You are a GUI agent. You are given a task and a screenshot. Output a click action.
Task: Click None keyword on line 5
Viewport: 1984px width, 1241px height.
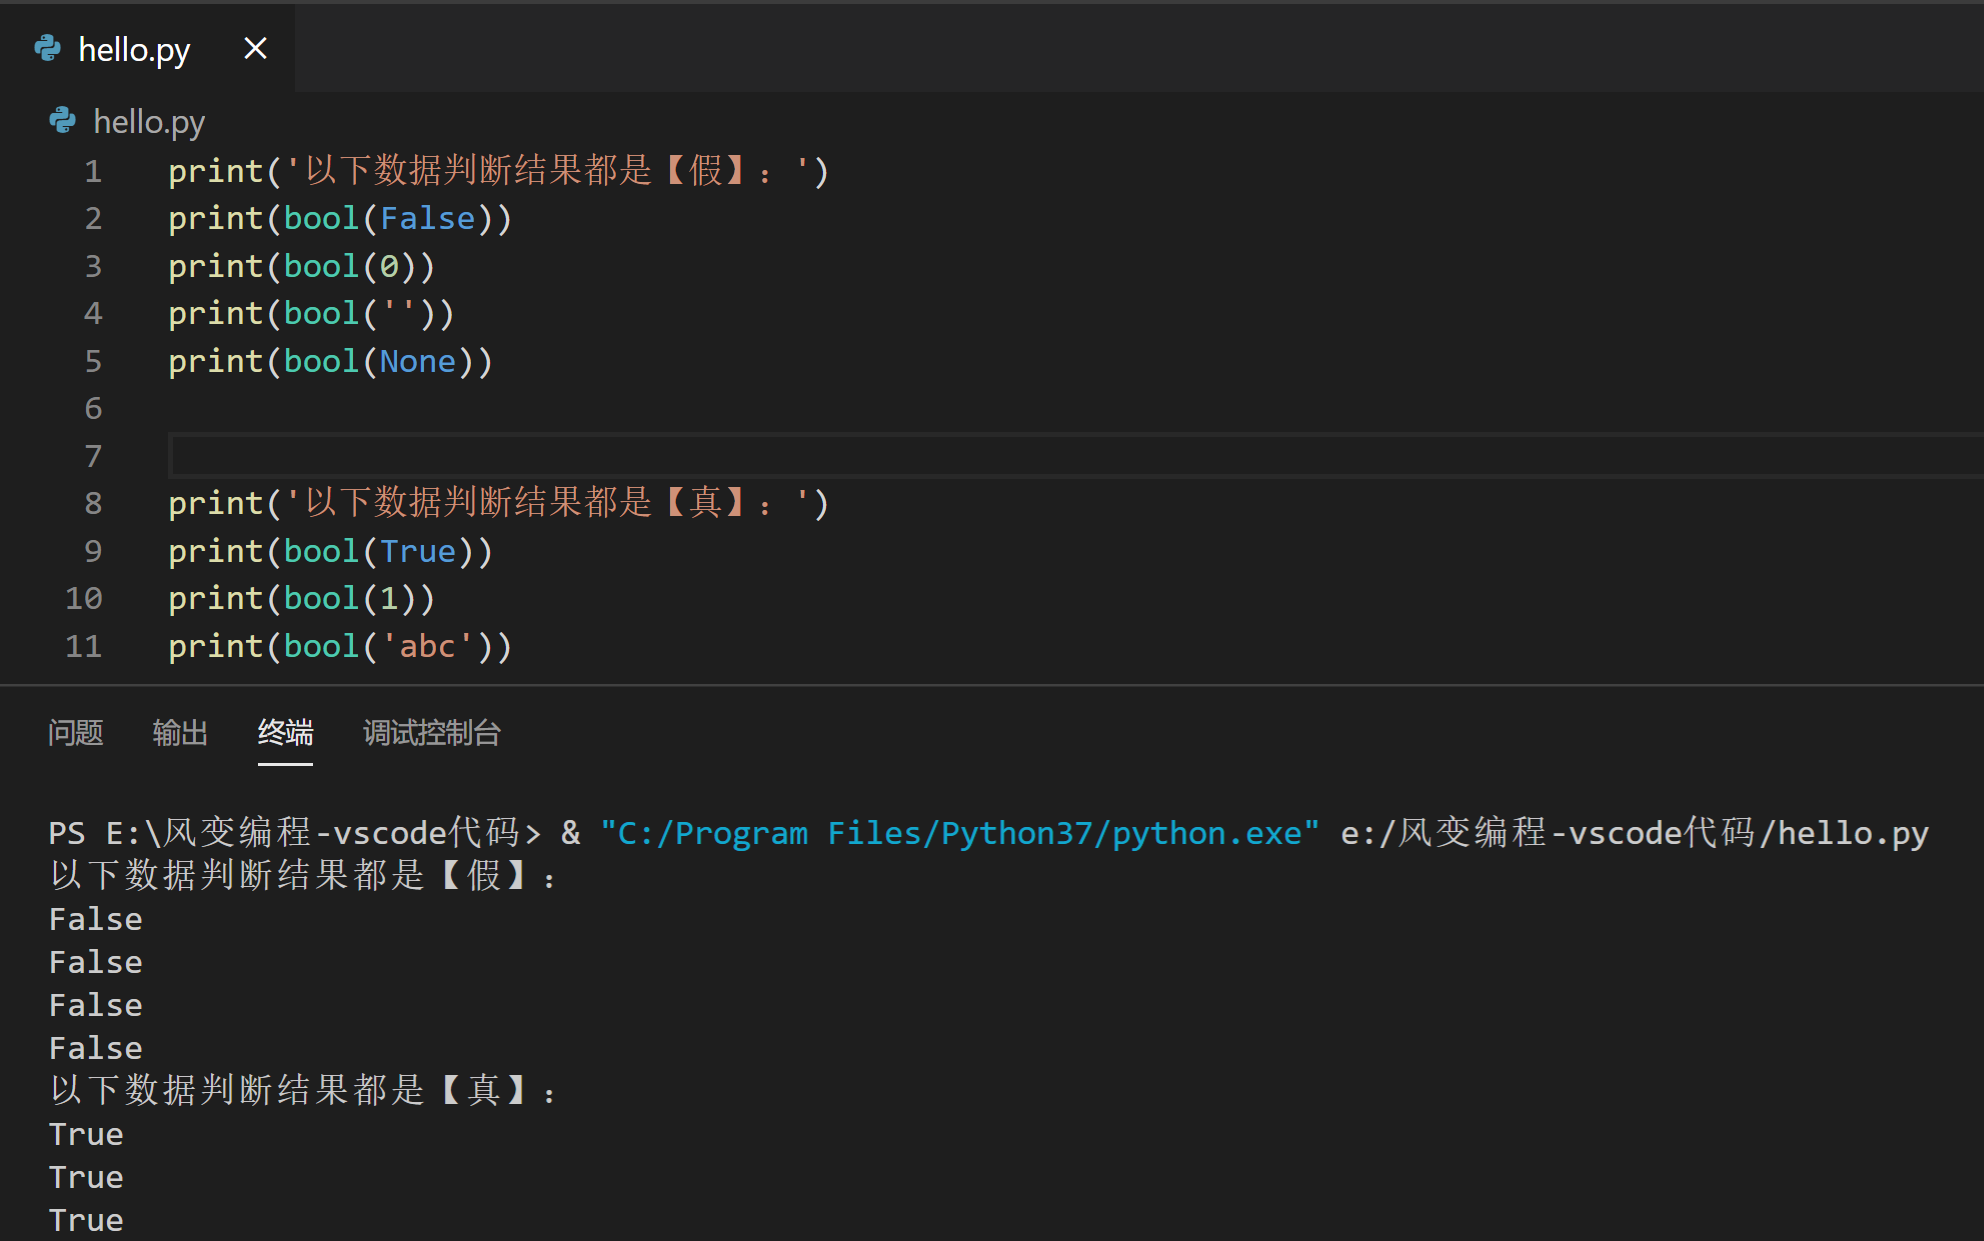[x=417, y=362]
